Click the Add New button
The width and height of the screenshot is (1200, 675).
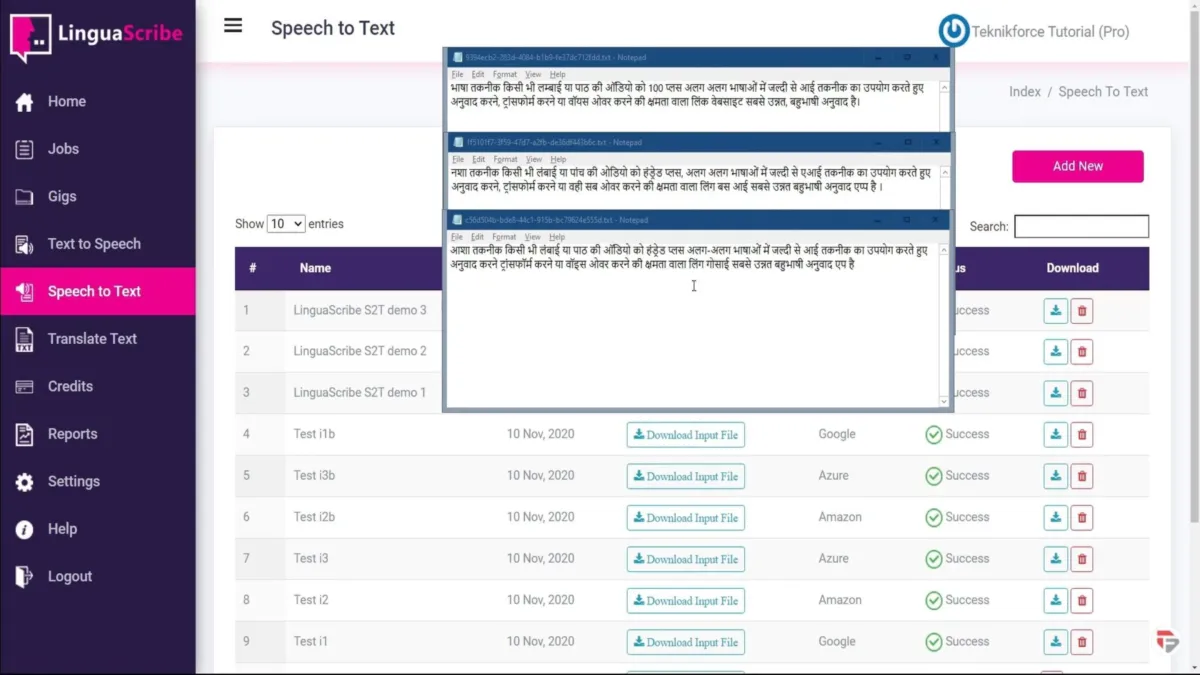tap(1078, 166)
